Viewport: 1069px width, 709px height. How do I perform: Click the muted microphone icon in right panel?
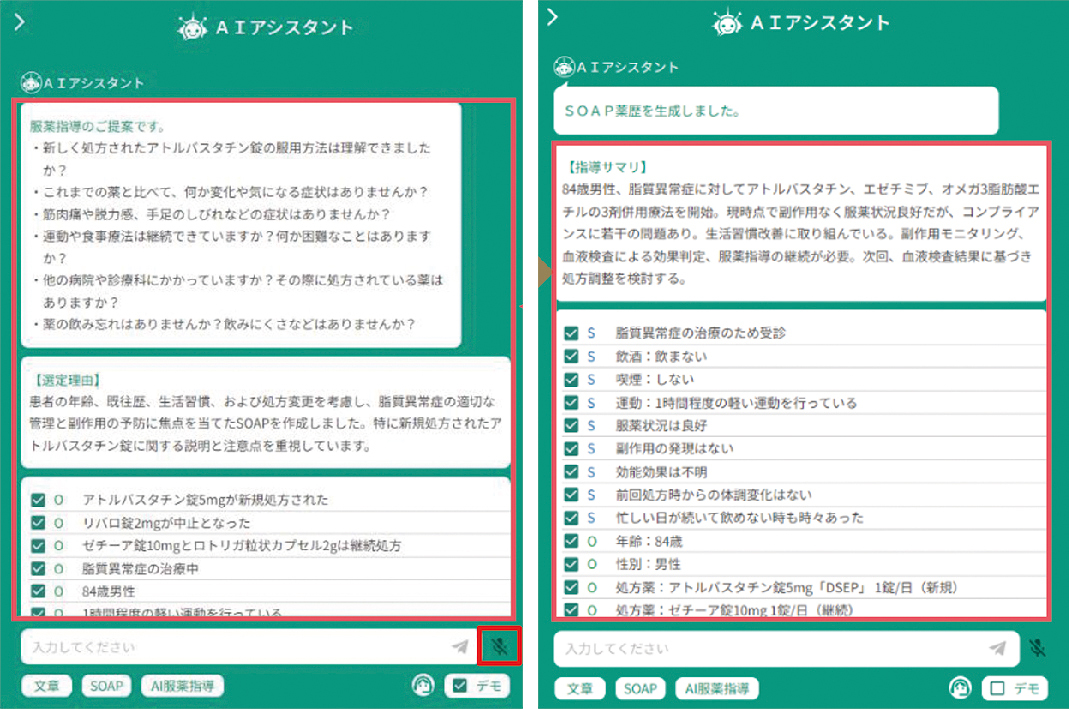[x=1040, y=648]
